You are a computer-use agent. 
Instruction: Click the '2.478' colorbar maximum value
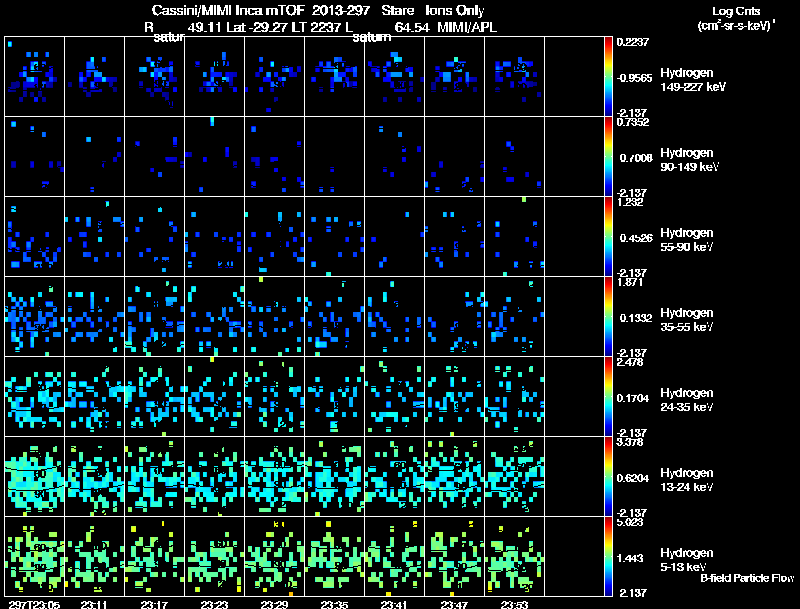coord(630,362)
